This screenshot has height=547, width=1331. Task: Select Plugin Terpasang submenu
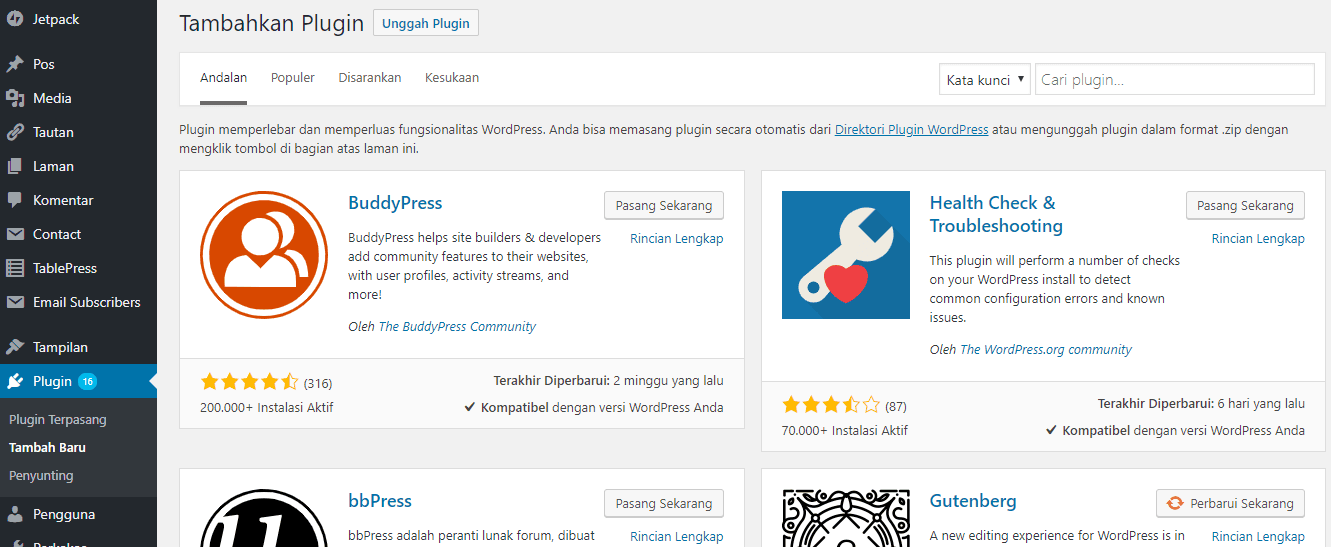(58, 419)
